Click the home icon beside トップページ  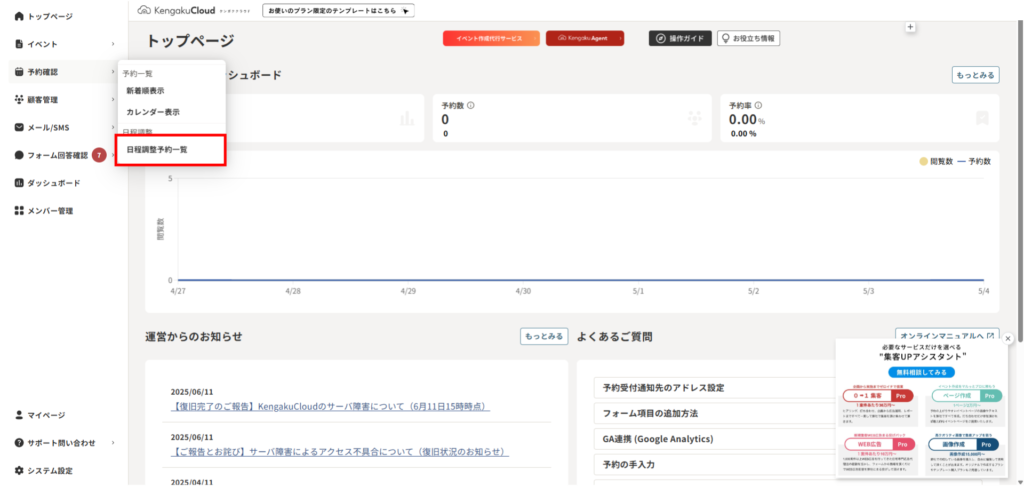[x=19, y=16]
